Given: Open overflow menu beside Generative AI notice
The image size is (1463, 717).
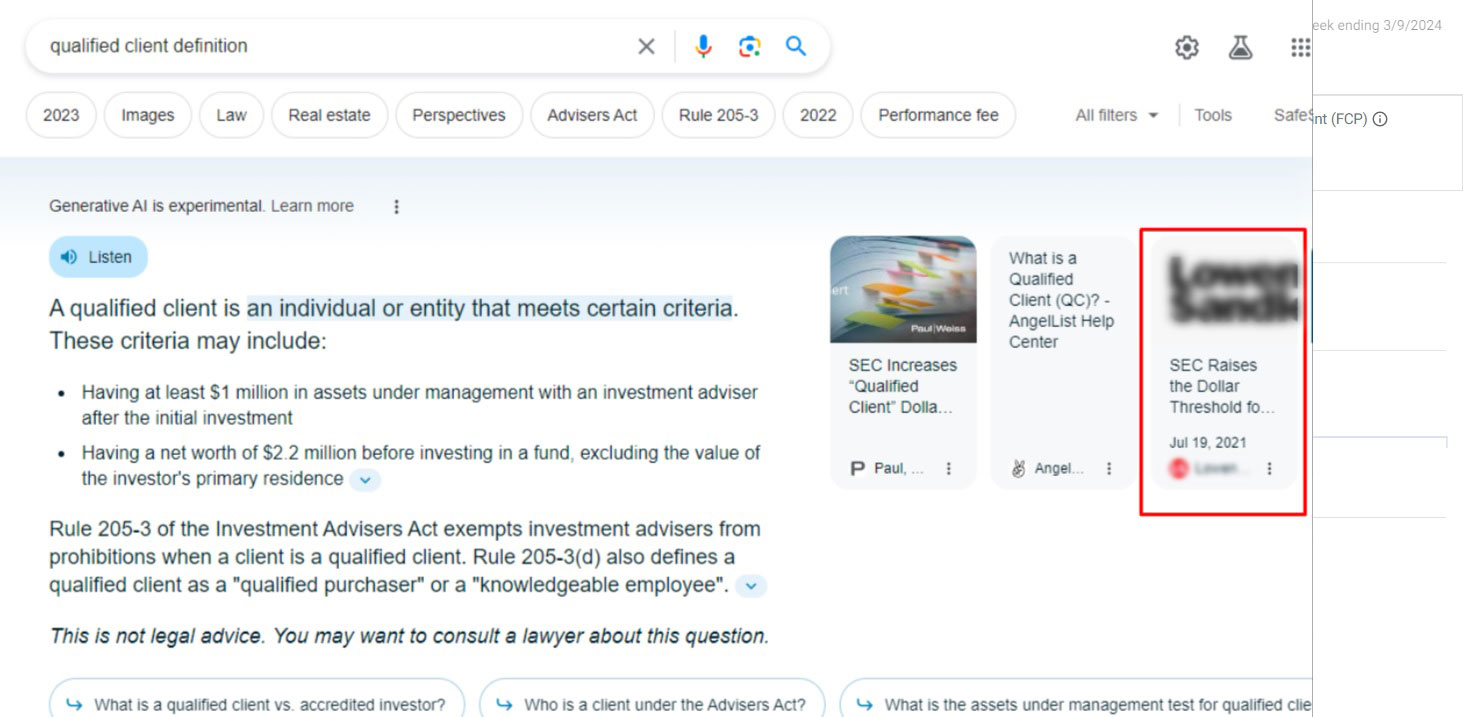Looking at the screenshot, I should click(x=396, y=206).
